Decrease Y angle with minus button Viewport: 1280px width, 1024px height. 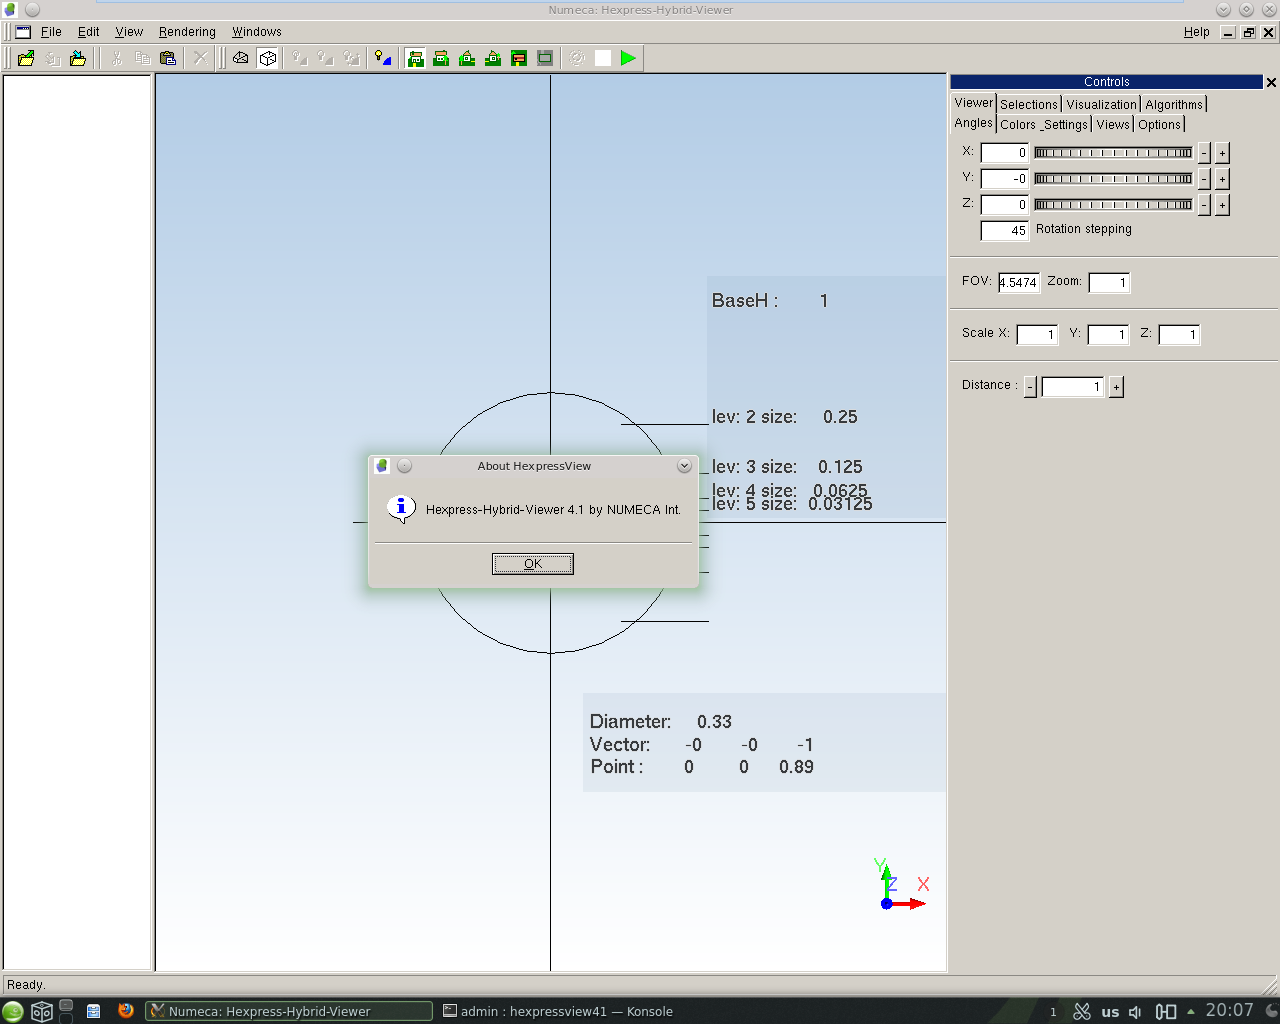1204,179
